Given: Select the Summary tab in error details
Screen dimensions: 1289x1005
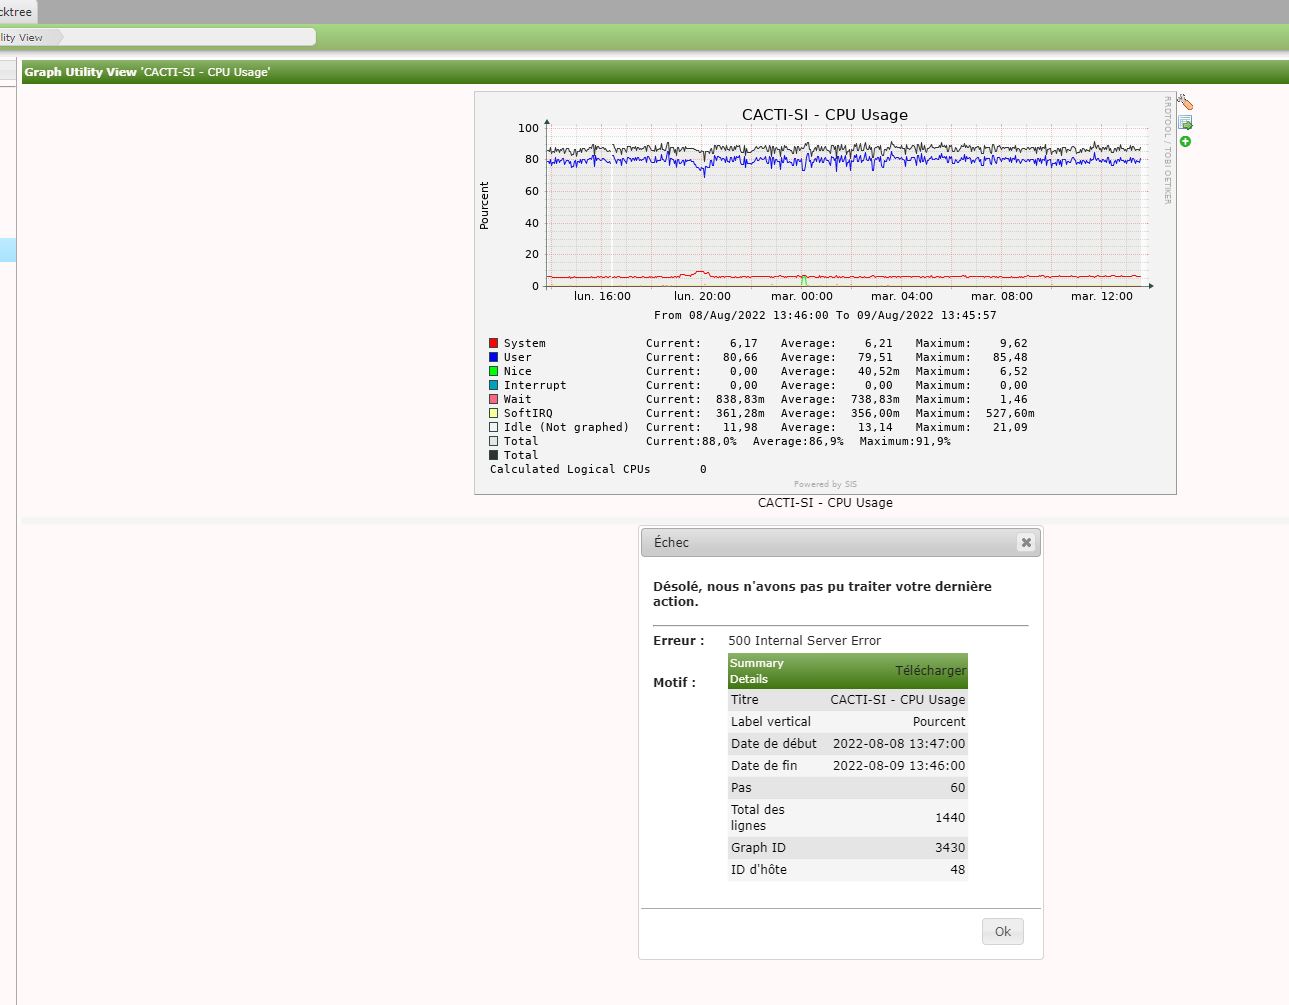Looking at the screenshot, I should point(757,663).
